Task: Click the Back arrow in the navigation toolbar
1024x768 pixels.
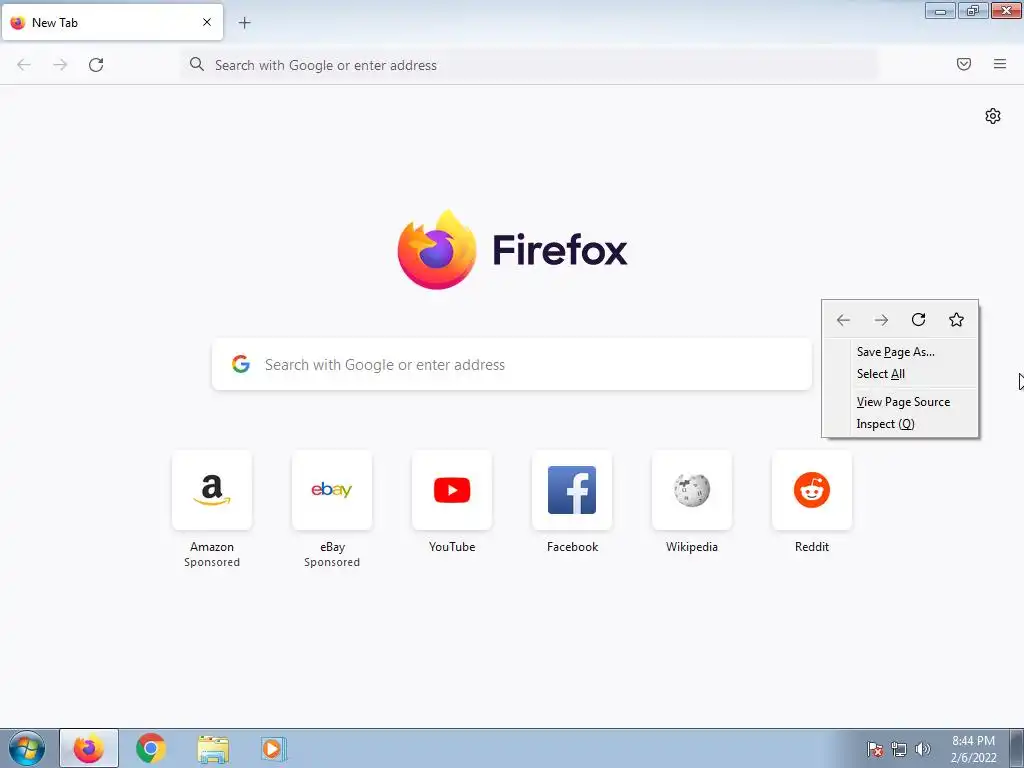Action: pyautogui.click(x=24, y=65)
